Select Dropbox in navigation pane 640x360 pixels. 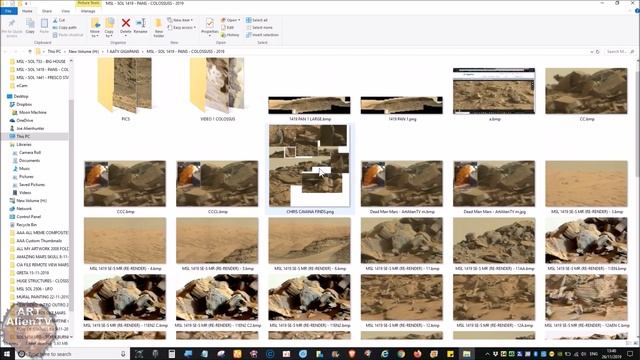[x=24, y=104]
